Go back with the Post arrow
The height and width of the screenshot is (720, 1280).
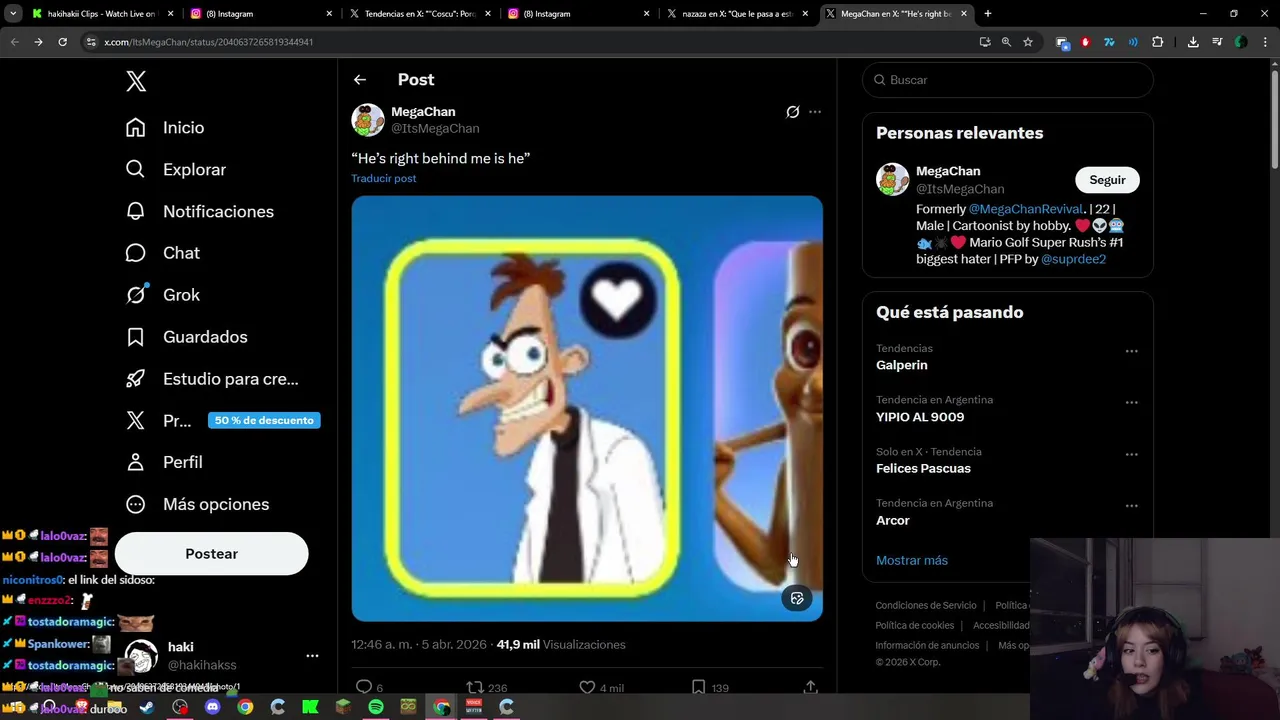click(x=360, y=80)
